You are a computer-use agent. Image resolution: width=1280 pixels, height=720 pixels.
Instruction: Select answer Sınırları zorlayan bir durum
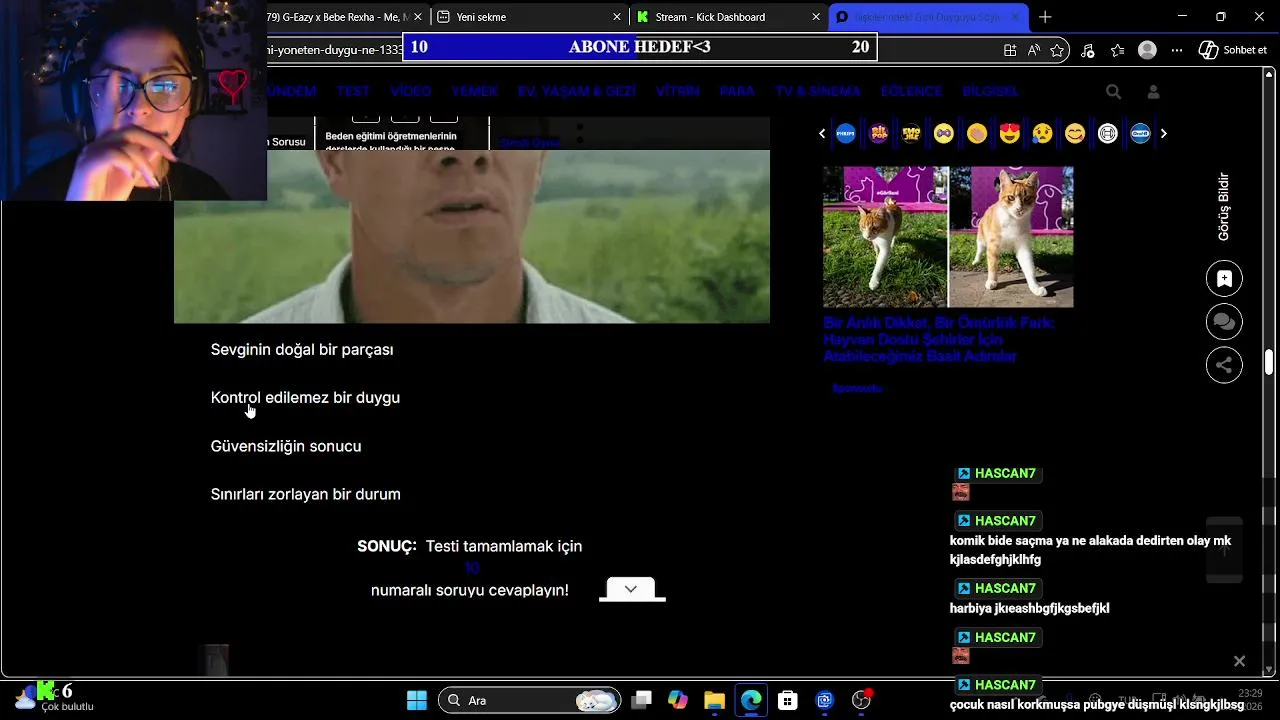[305, 494]
